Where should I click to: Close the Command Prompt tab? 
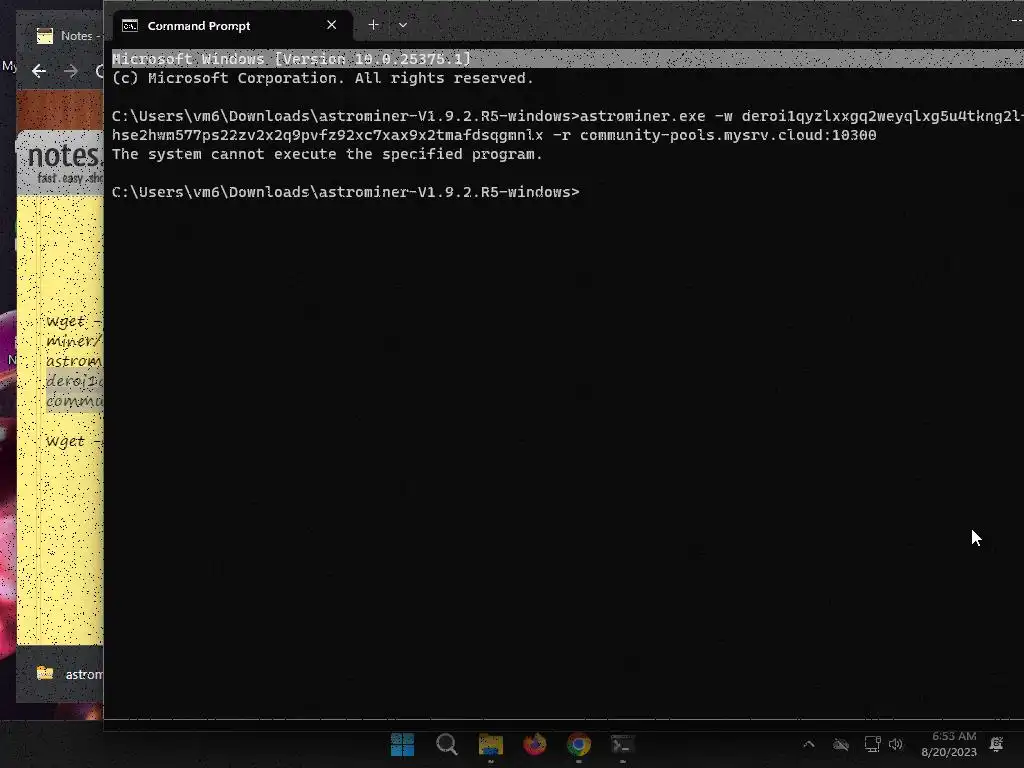point(332,25)
